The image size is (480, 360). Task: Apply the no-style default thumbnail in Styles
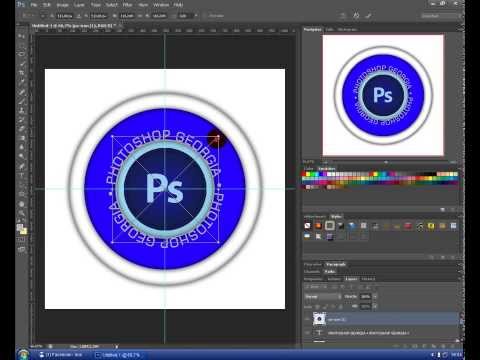coord(307,226)
